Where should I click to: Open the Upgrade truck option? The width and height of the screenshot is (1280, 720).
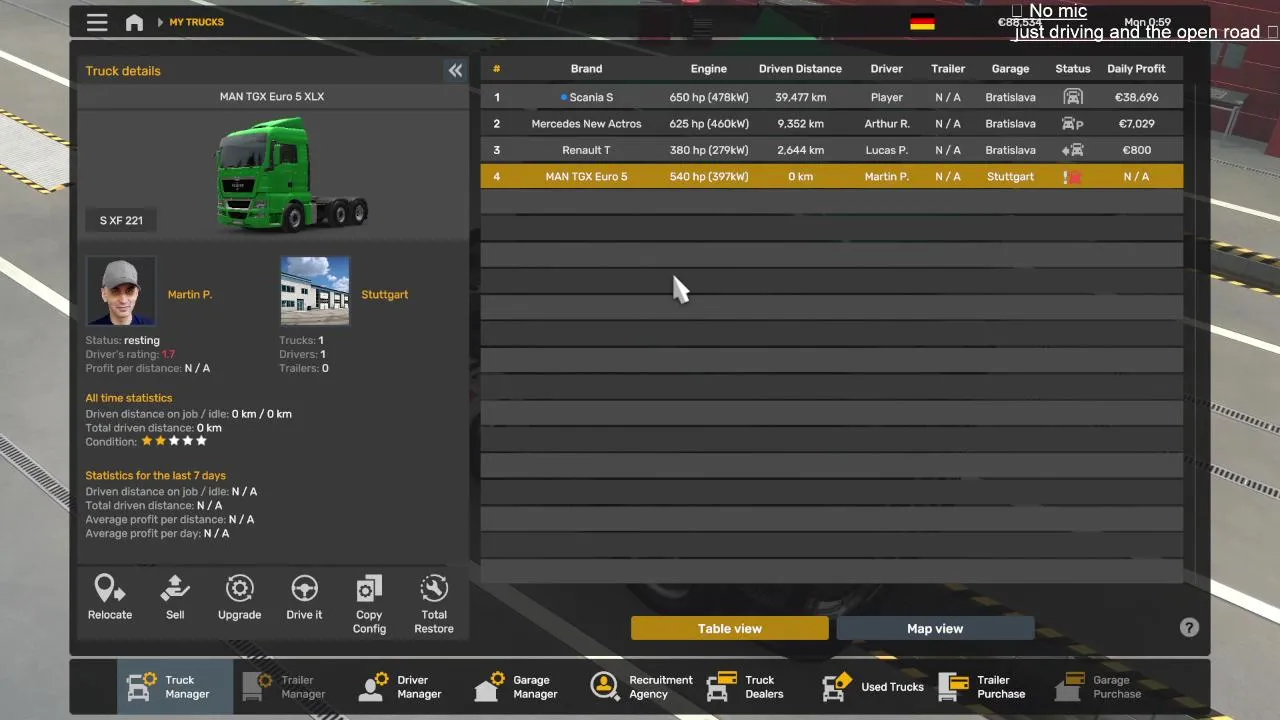pyautogui.click(x=240, y=598)
